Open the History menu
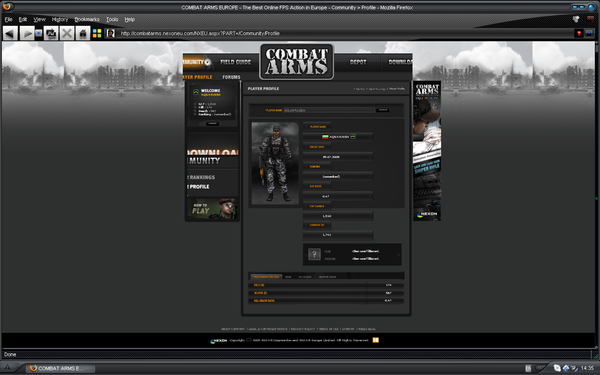The height and width of the screenshot is (375, 600). click(x=60, y=19)
